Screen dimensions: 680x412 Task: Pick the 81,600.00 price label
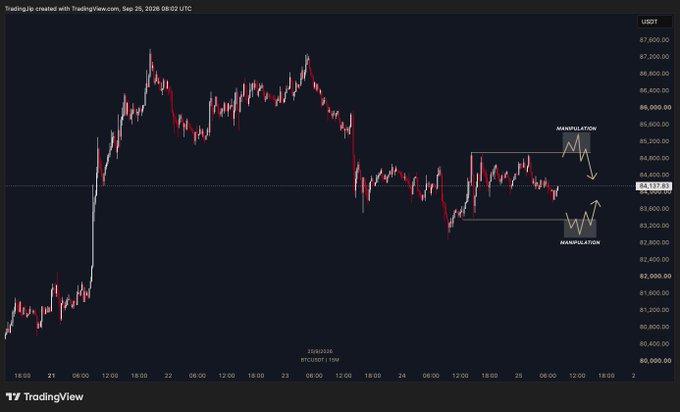[654, 293]
